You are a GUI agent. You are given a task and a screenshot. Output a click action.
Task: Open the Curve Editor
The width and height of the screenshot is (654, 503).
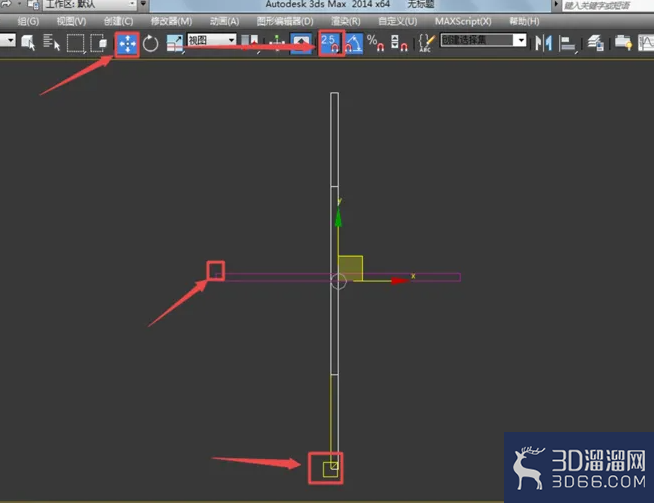(x=646, y=43)
